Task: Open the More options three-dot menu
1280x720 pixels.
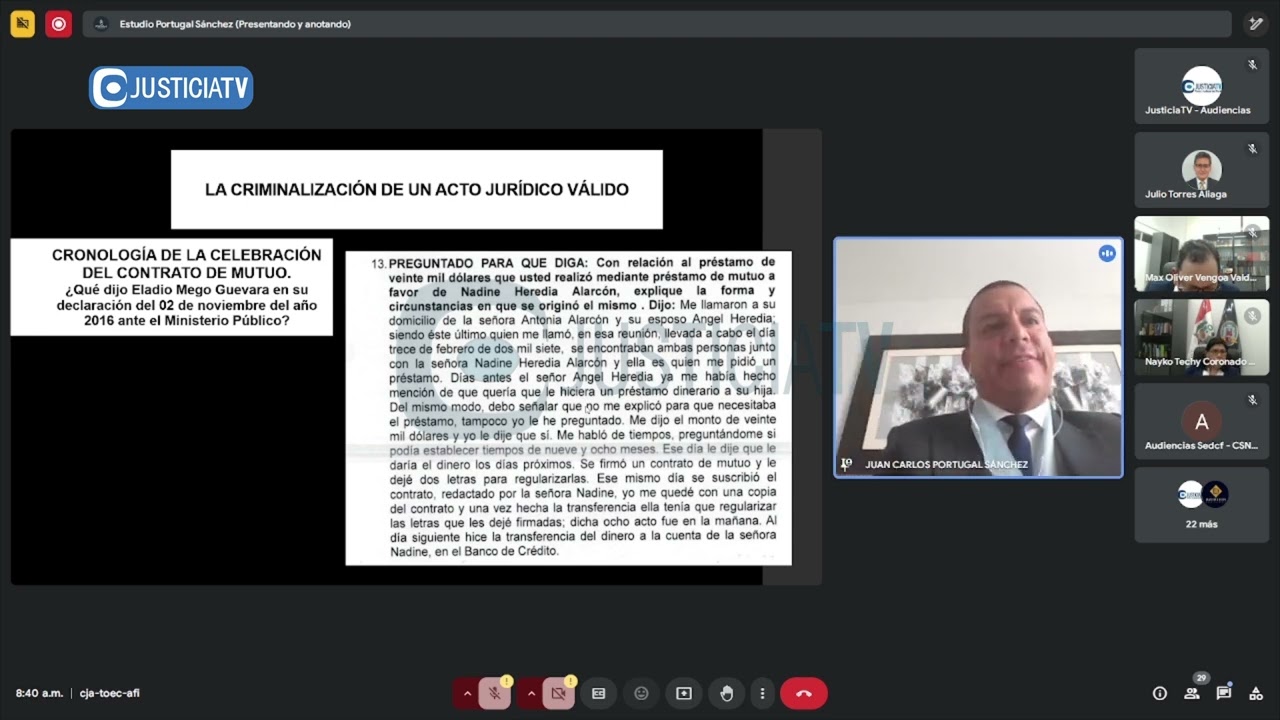Action: tap(762, 693)
